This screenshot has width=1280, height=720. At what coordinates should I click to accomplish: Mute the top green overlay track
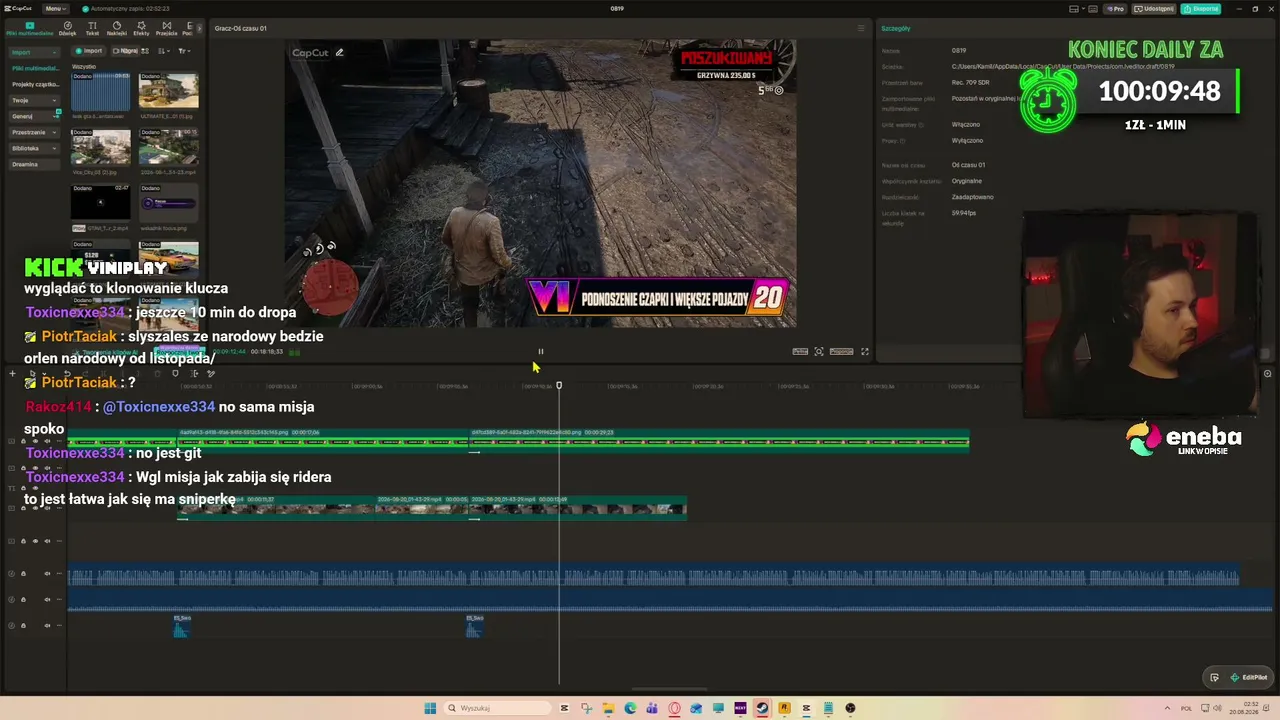tap(47, 441)
